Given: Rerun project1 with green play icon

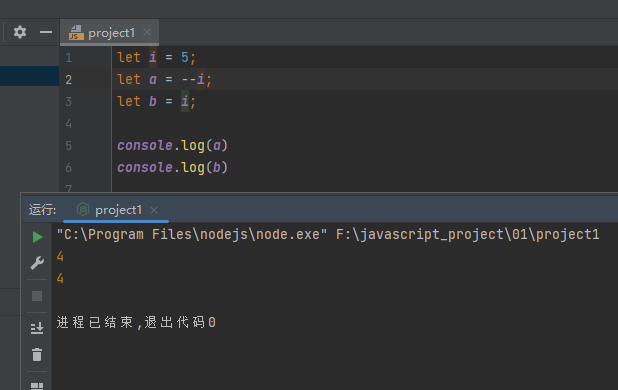Looking at the screenshot, I should [x=37, y=237].
